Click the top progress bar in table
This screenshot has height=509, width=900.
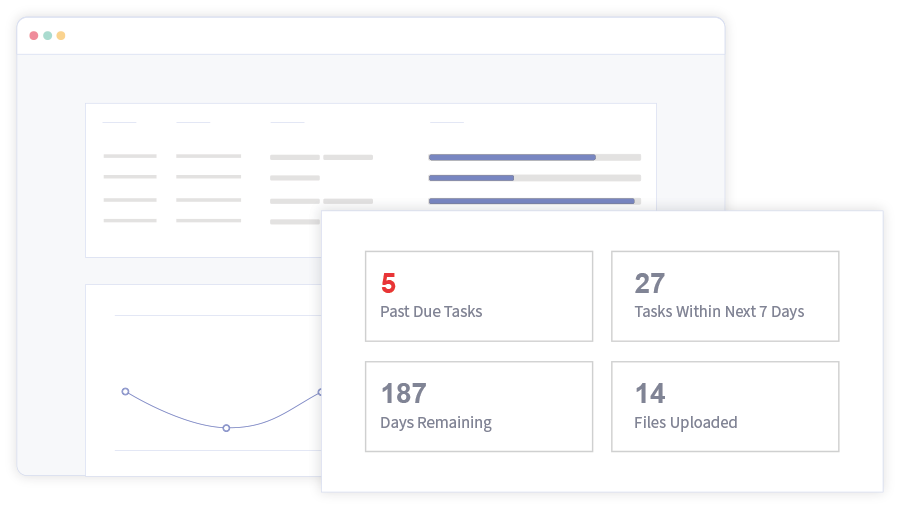(x=534, y=157)
